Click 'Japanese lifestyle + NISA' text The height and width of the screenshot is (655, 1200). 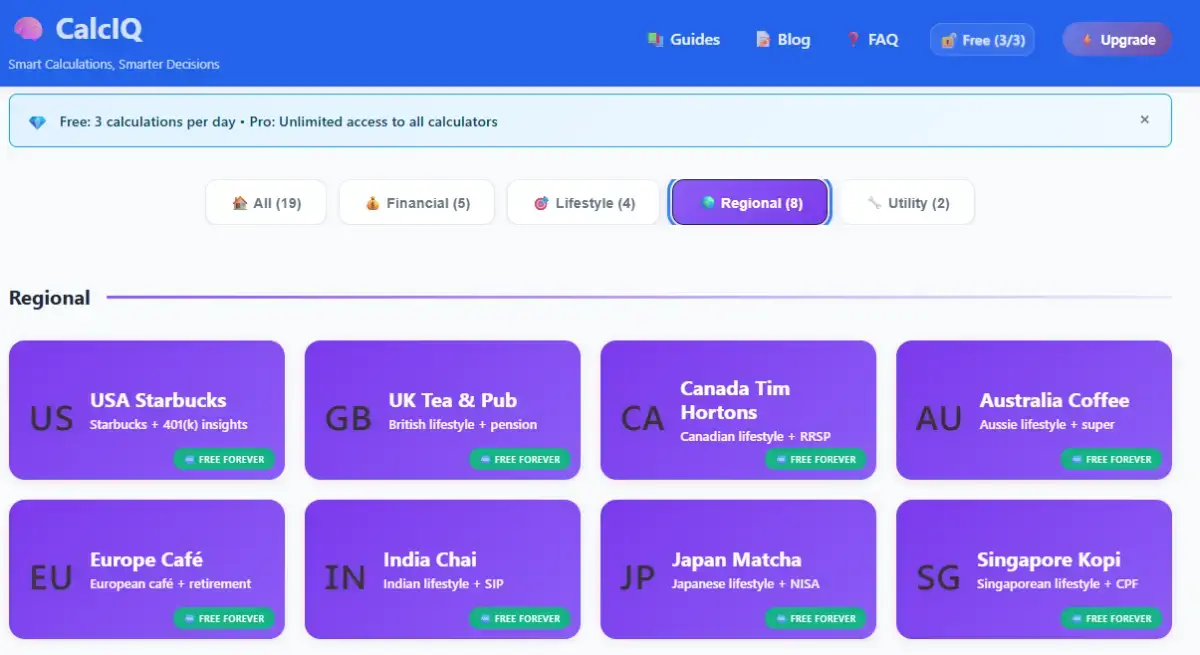pos(745,583)
